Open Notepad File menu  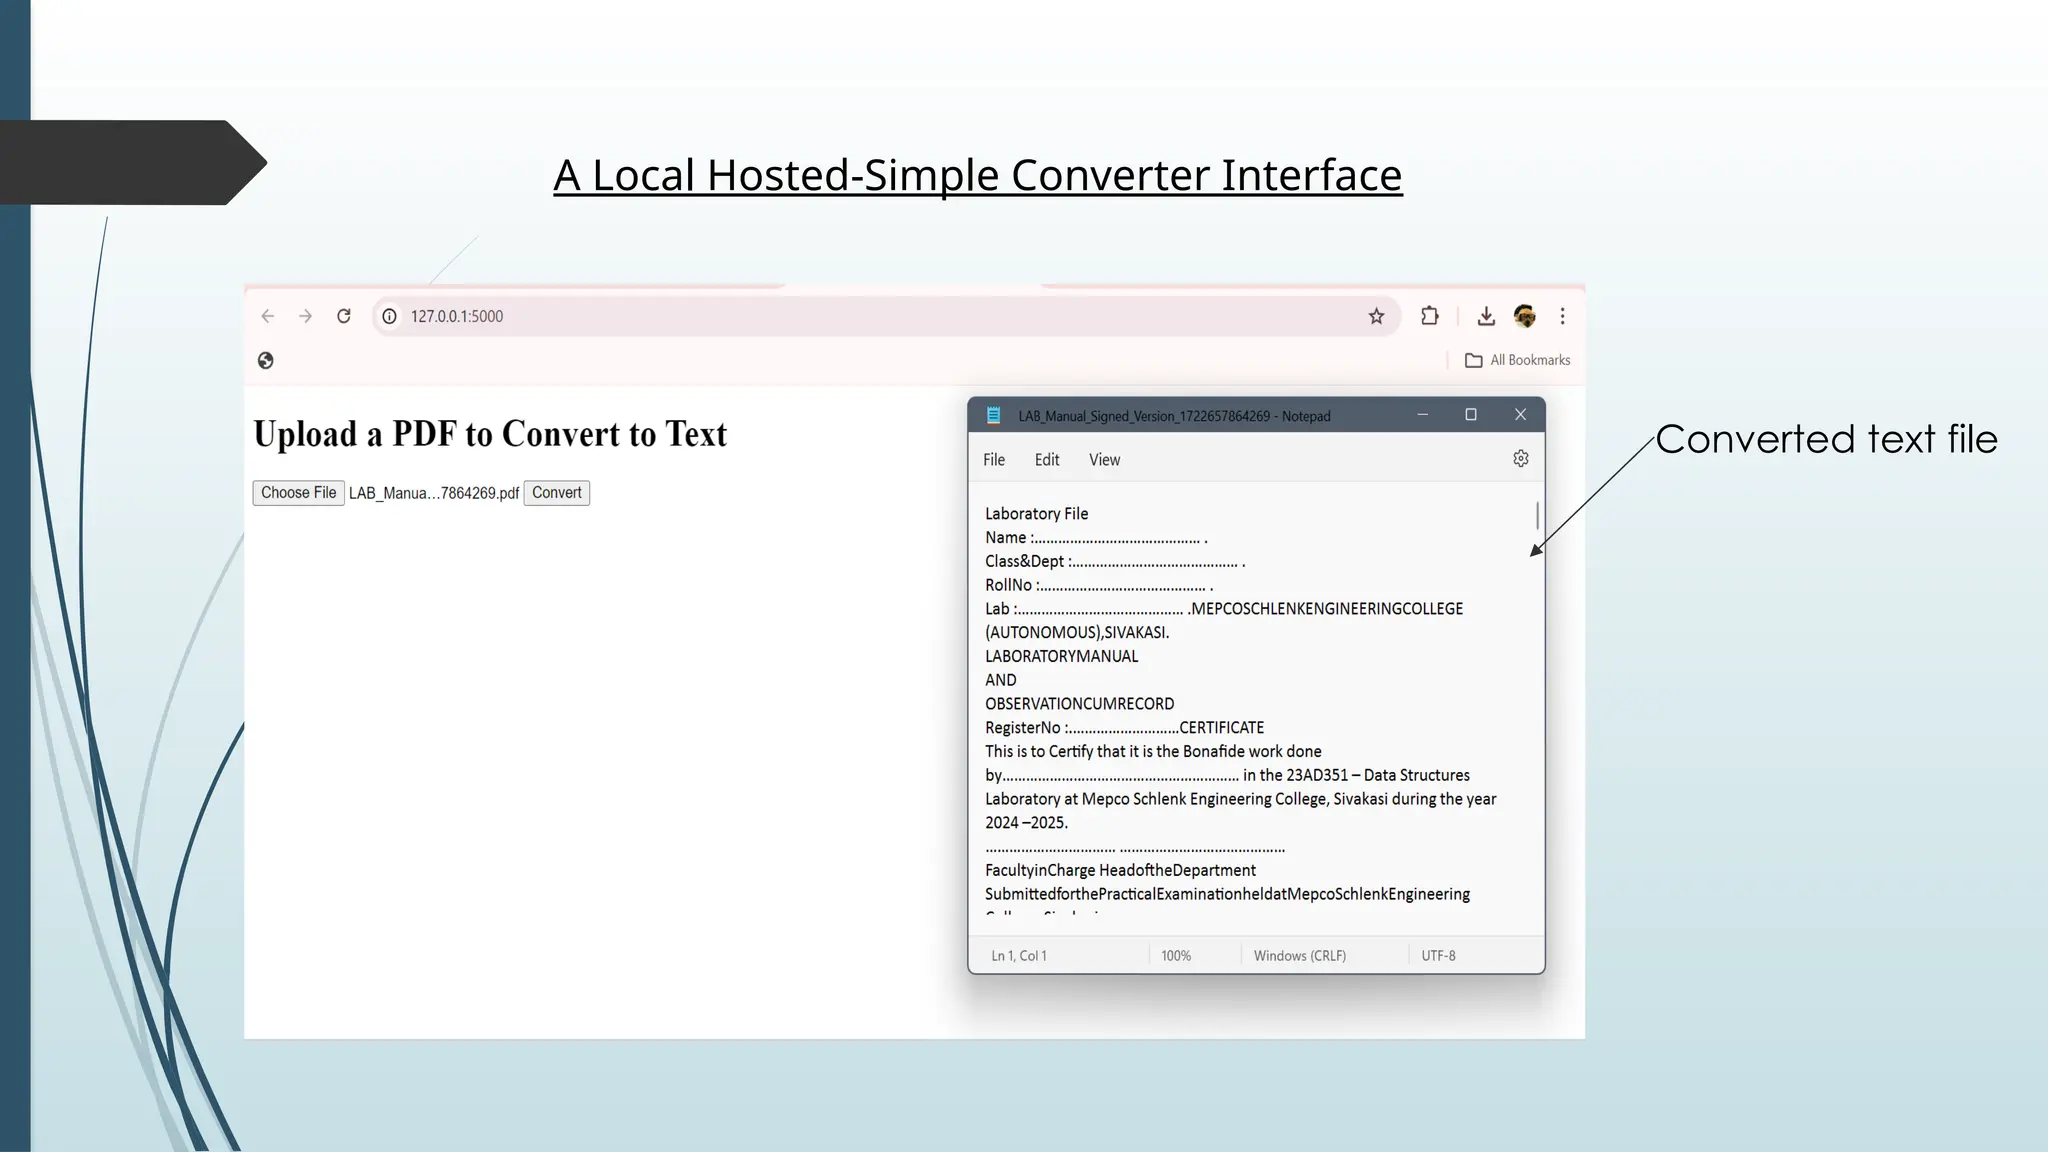(993, 460)
